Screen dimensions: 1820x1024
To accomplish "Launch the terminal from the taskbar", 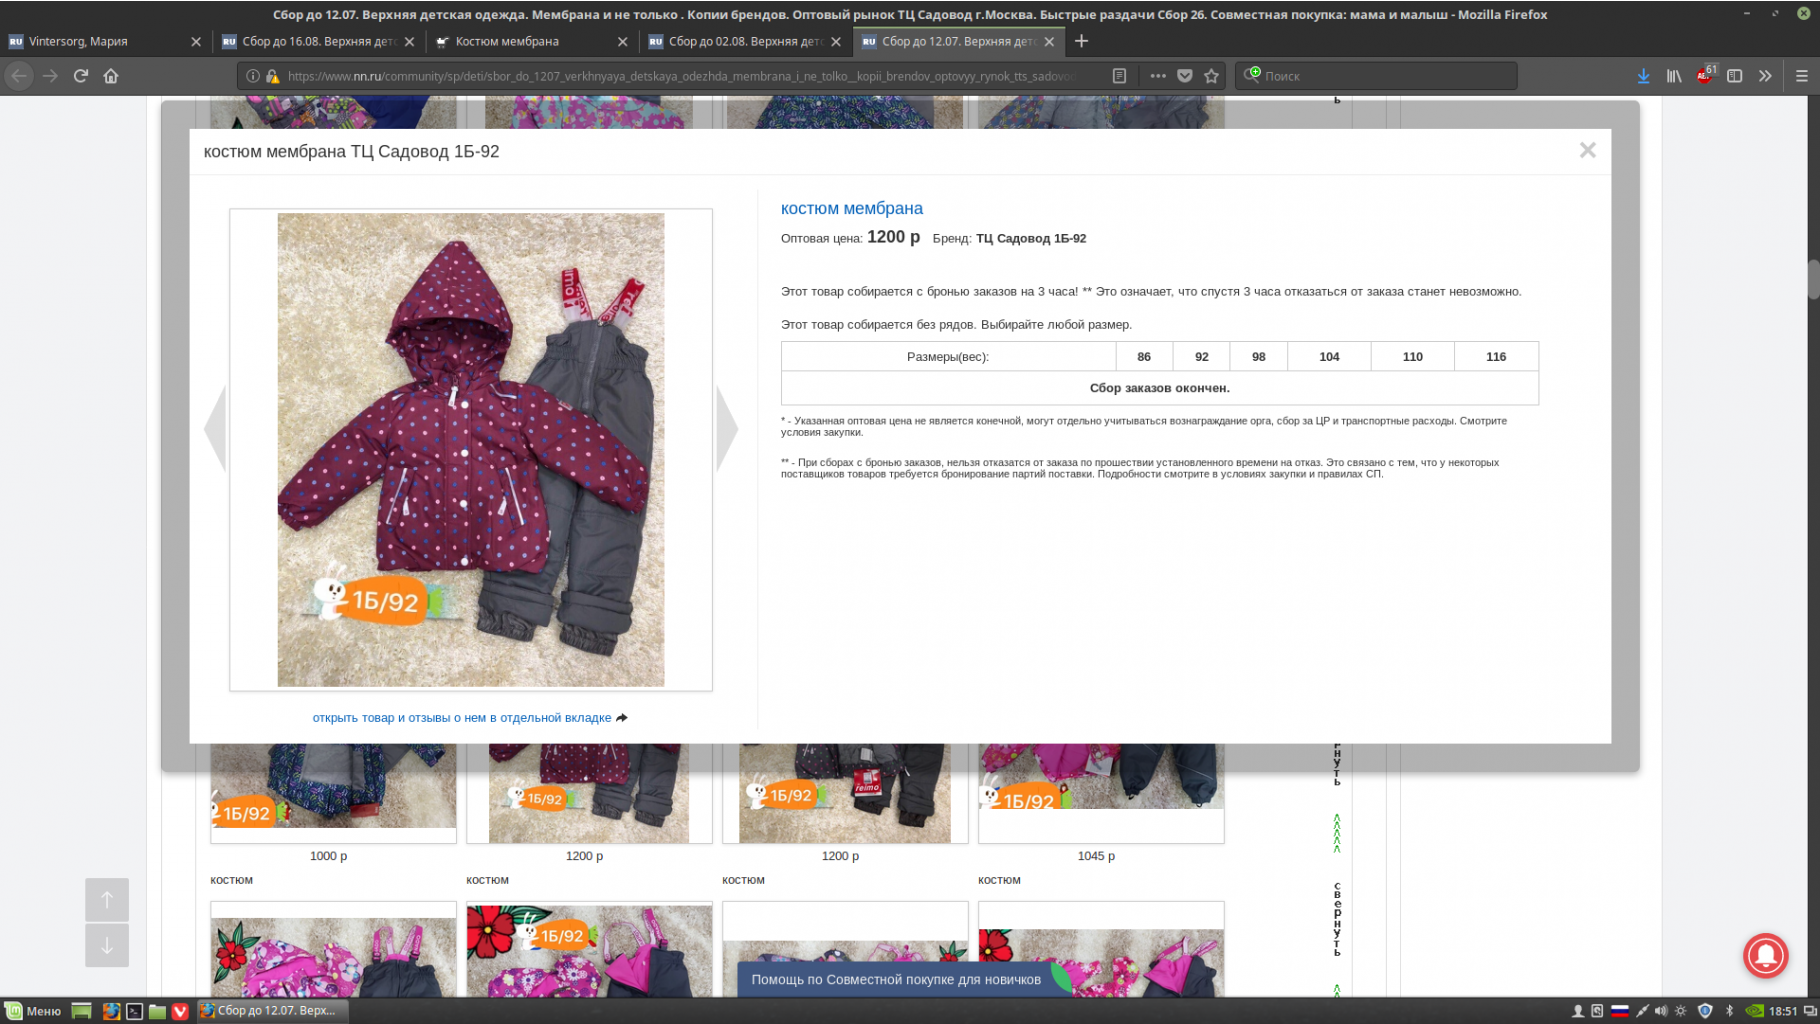I will (134, 1011).
